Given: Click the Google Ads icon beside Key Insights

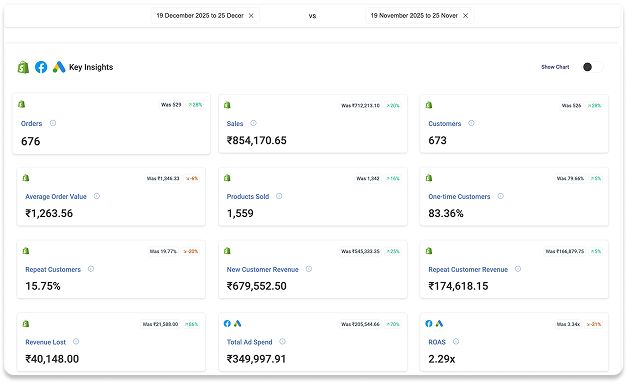Looking at the screenshot, I should tap(59, 67).
